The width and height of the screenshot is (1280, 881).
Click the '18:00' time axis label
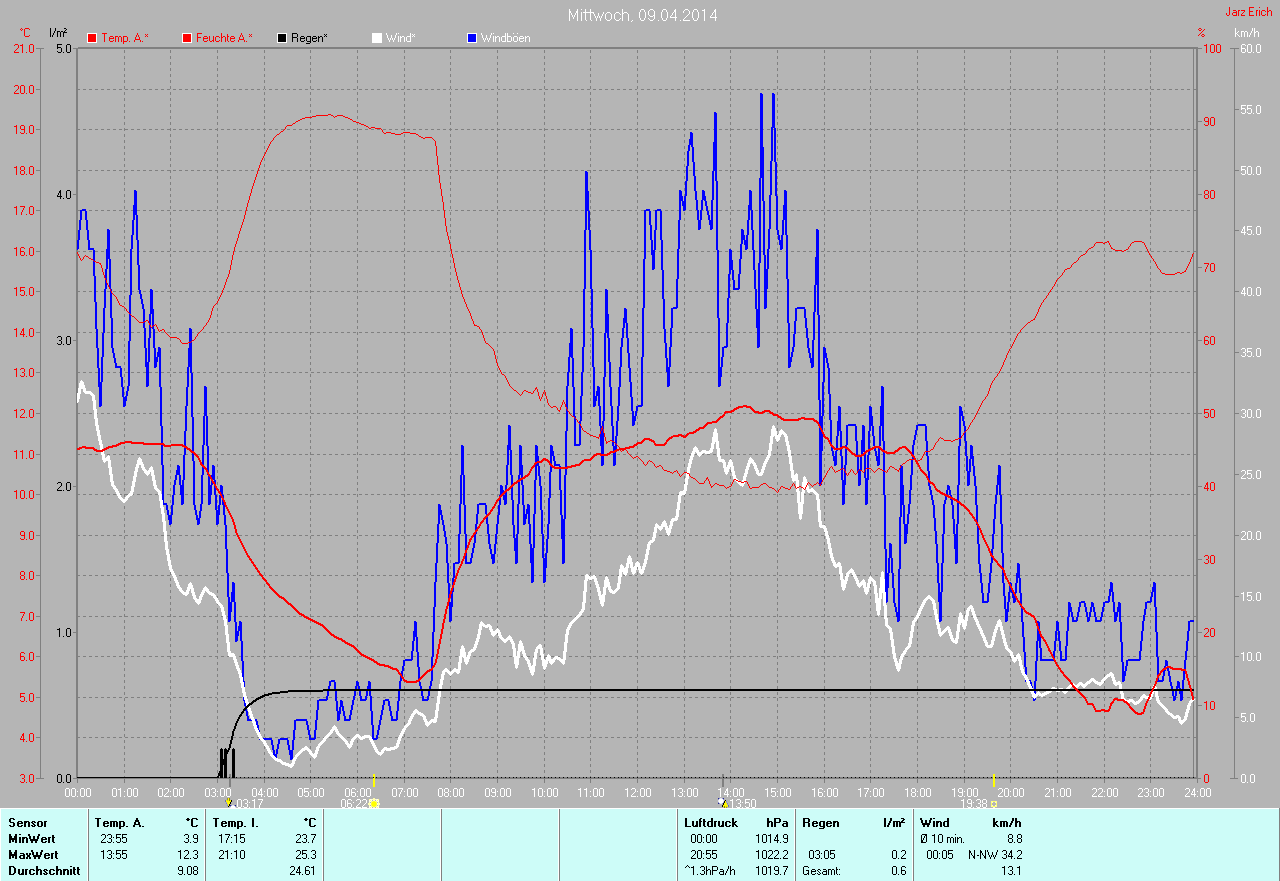[x=917, y=792]
